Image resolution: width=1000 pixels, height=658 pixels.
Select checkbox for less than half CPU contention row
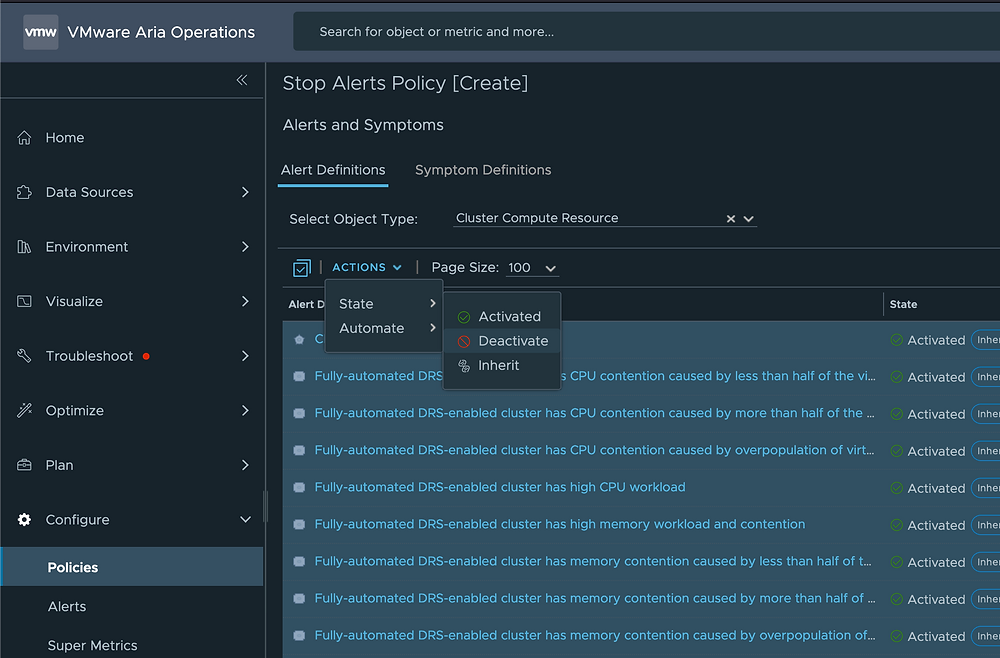click(299, 376)
